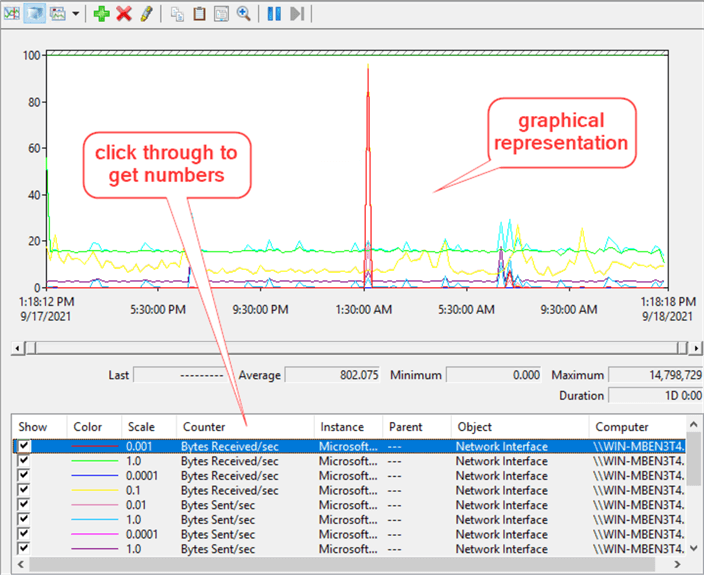Click the counter list's vertical scrollbar down arrow
This screenshot has height=575, width=704.
point(694,548)
